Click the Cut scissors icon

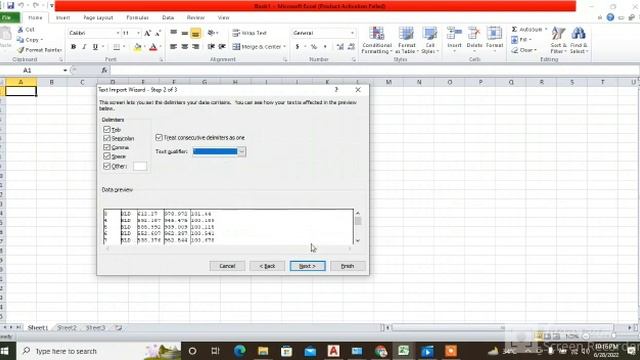pos(20,30)
